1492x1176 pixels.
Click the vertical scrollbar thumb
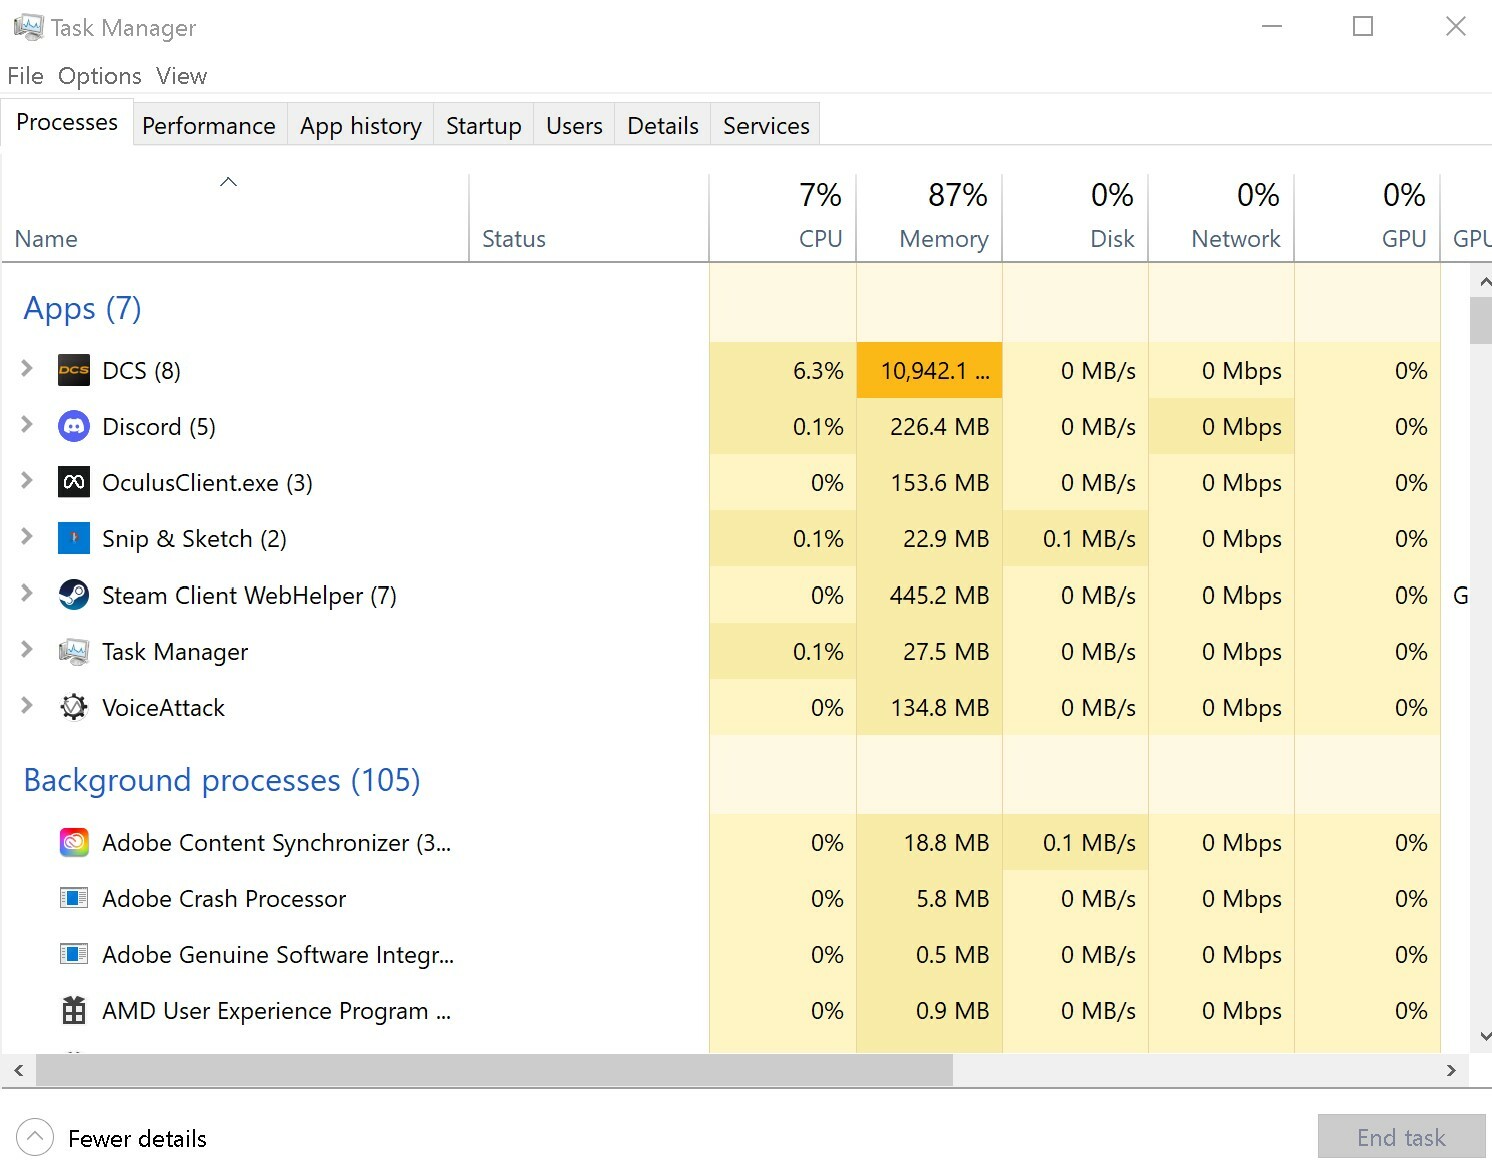pyautogui.click(x=1481, y=321)
